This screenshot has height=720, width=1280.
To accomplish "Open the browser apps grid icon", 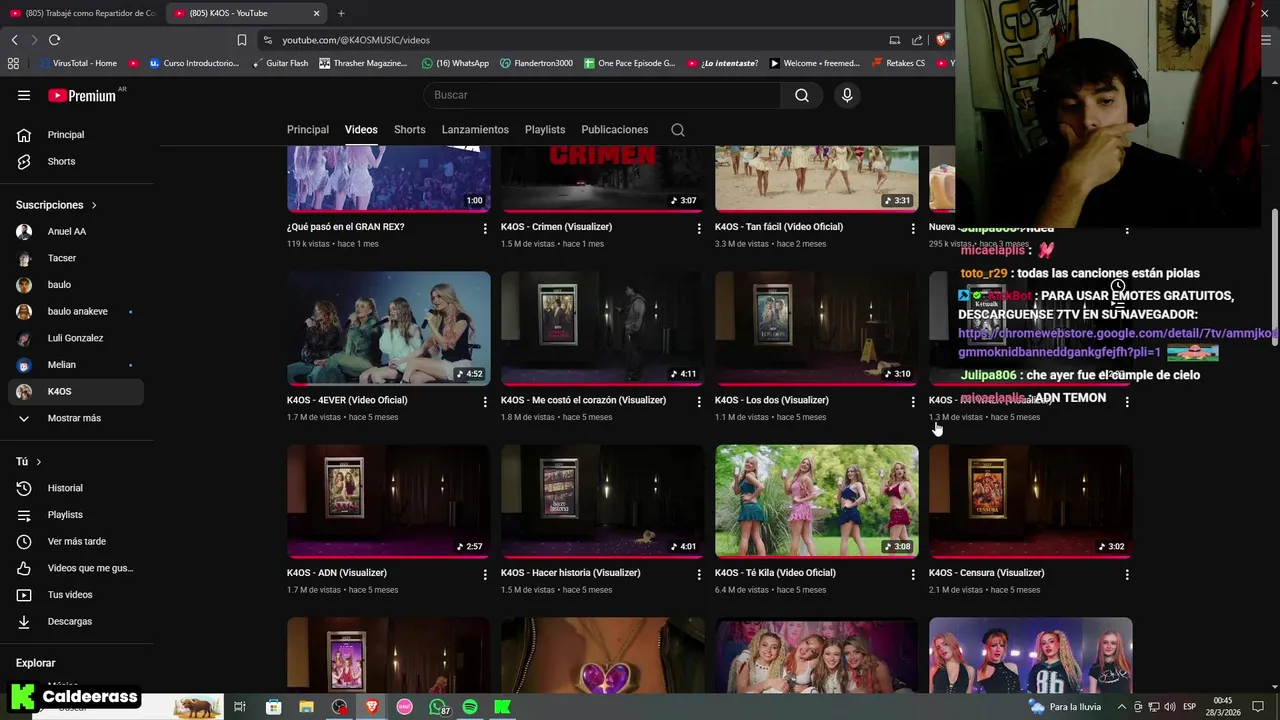I will pos(13,63).
